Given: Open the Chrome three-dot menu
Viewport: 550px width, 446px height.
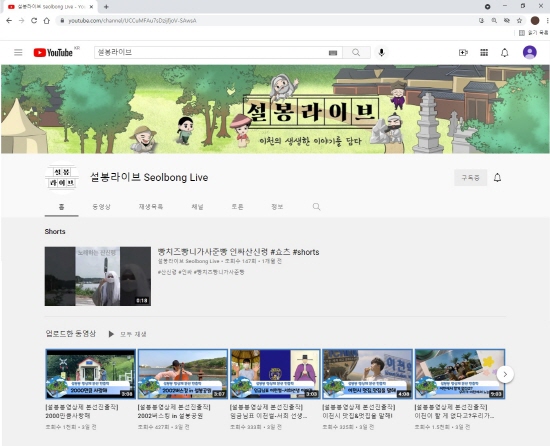Looking at the screenshot, I should click(547, 21).
